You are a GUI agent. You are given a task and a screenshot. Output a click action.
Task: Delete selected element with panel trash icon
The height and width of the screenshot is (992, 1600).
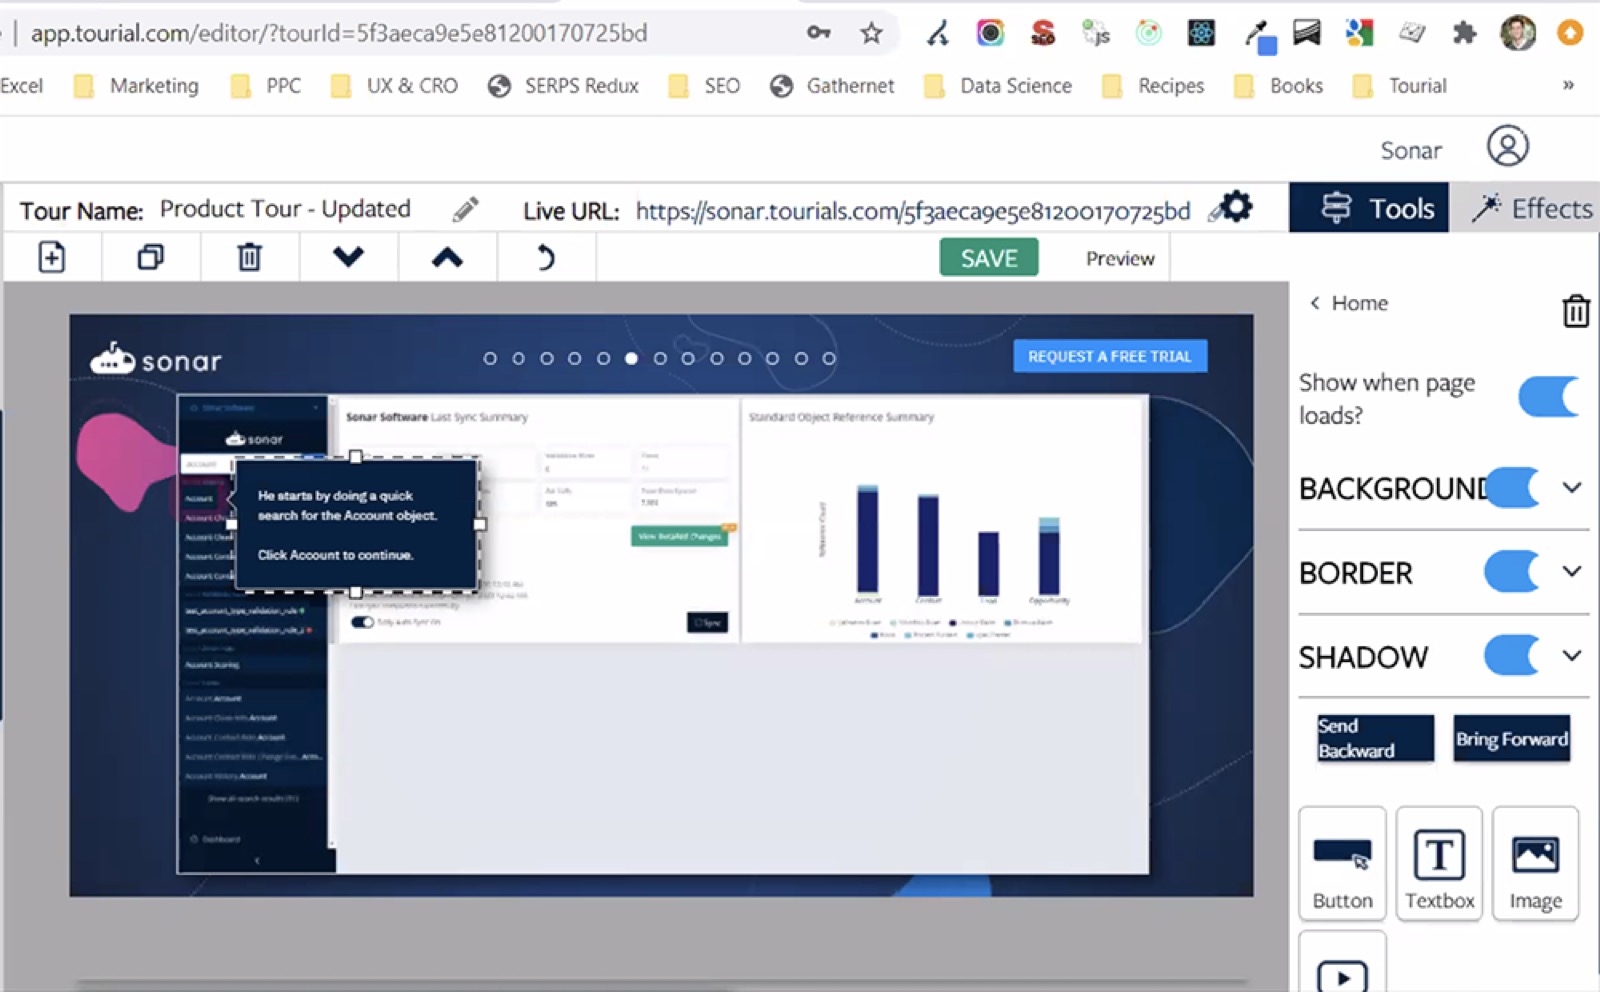point(1576,311)
